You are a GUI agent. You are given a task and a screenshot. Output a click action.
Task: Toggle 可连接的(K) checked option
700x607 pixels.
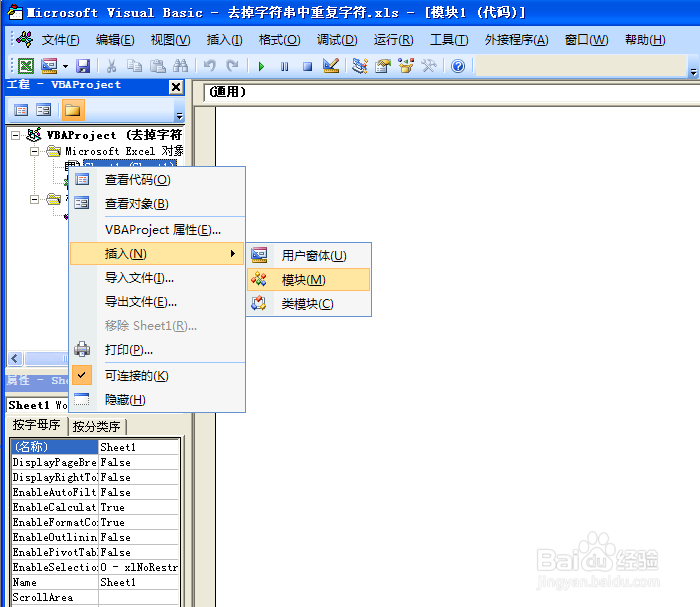(158, 376)
